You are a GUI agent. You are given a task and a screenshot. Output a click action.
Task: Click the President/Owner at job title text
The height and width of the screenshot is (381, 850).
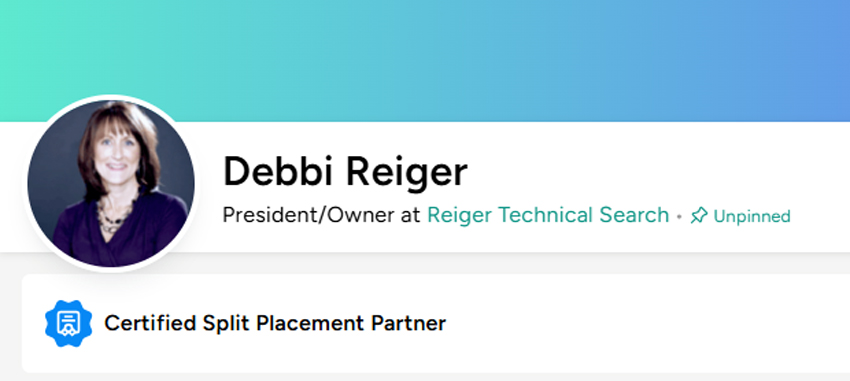321,215
